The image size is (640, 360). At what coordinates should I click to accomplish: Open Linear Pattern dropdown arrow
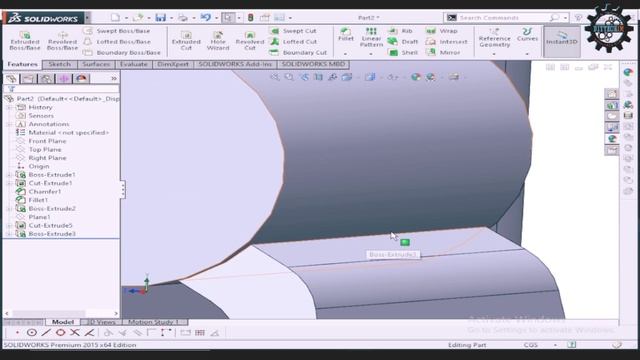click(x=371, y=54)
